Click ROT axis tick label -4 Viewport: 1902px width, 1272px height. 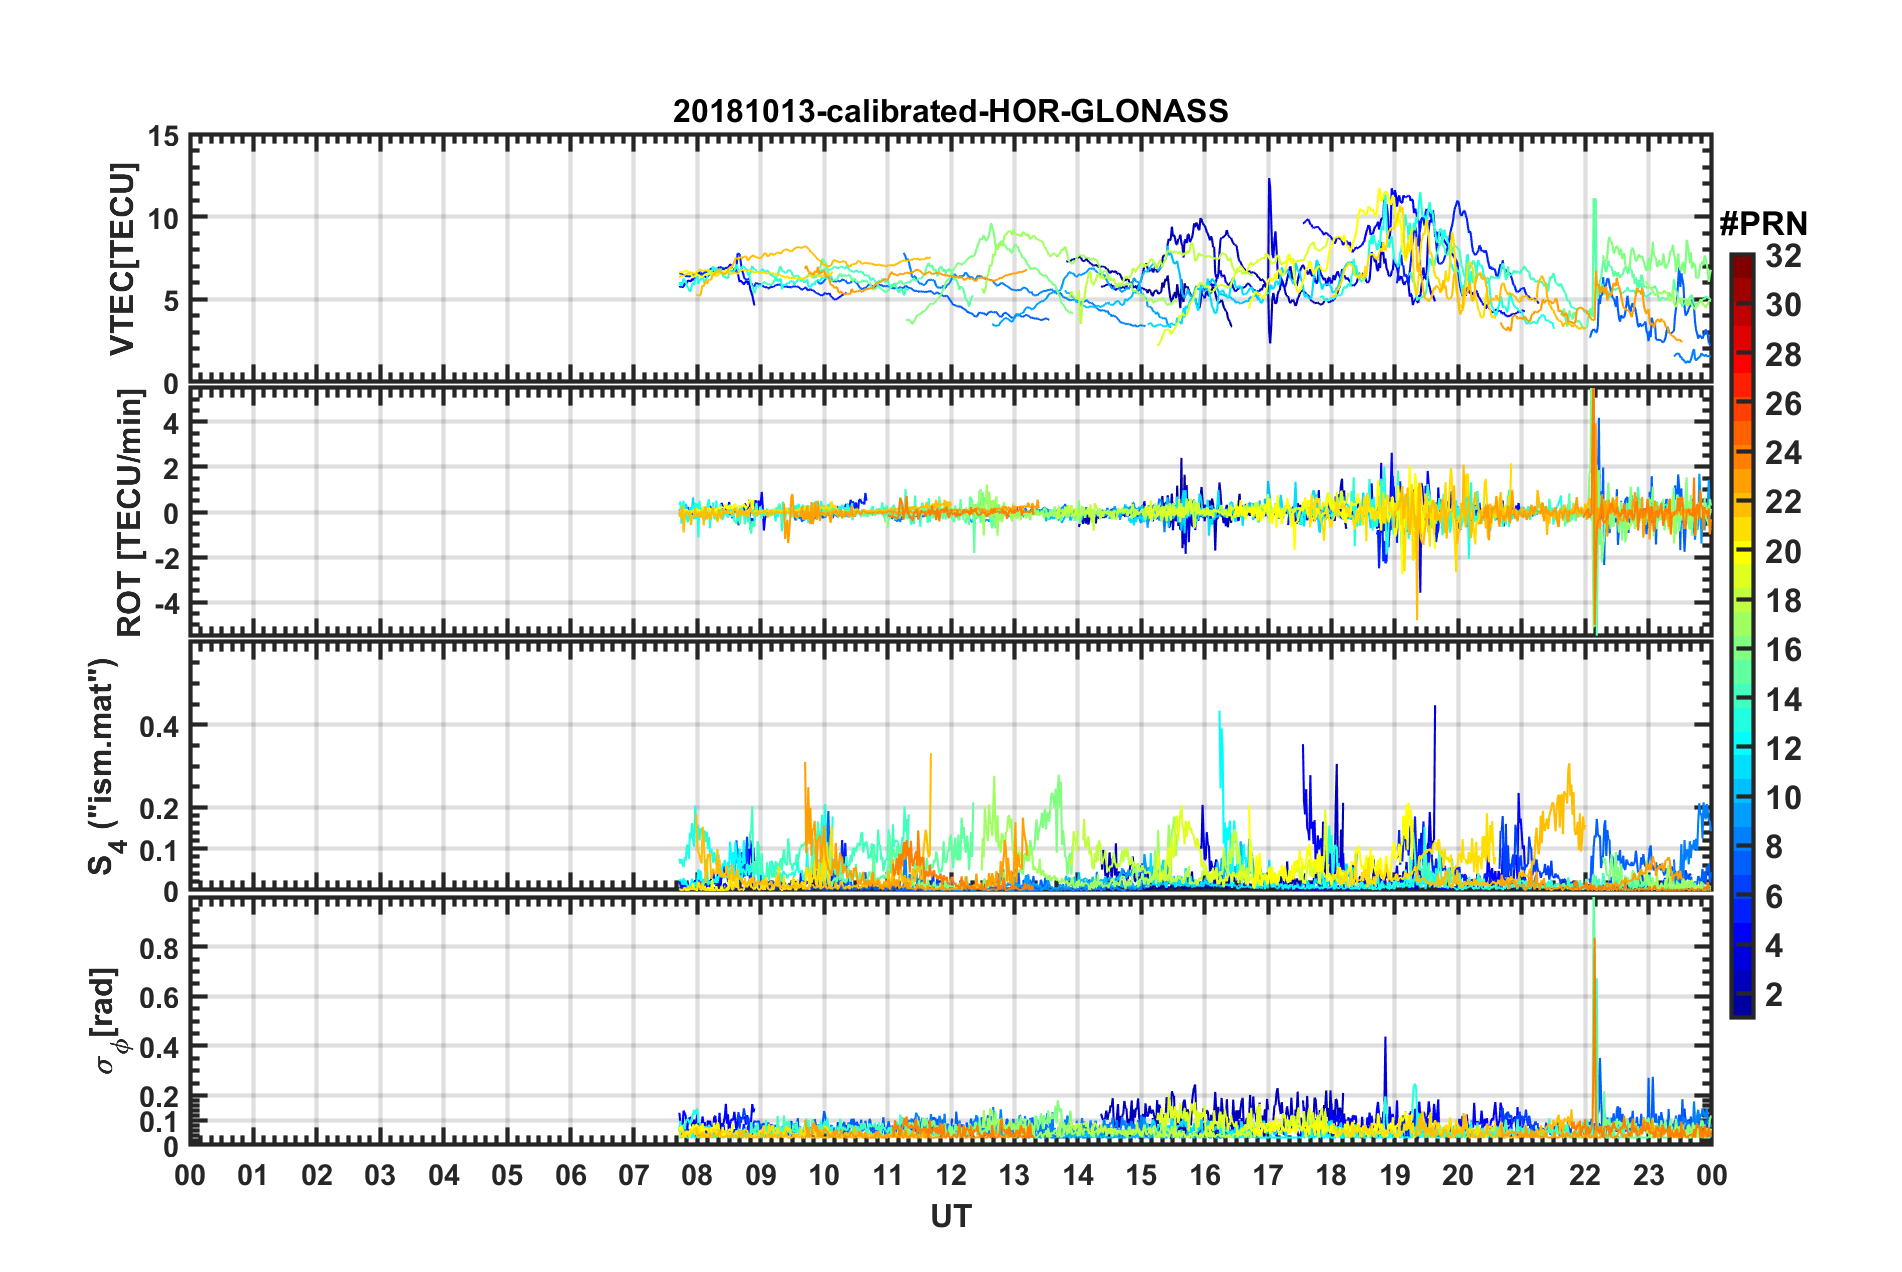165,604
